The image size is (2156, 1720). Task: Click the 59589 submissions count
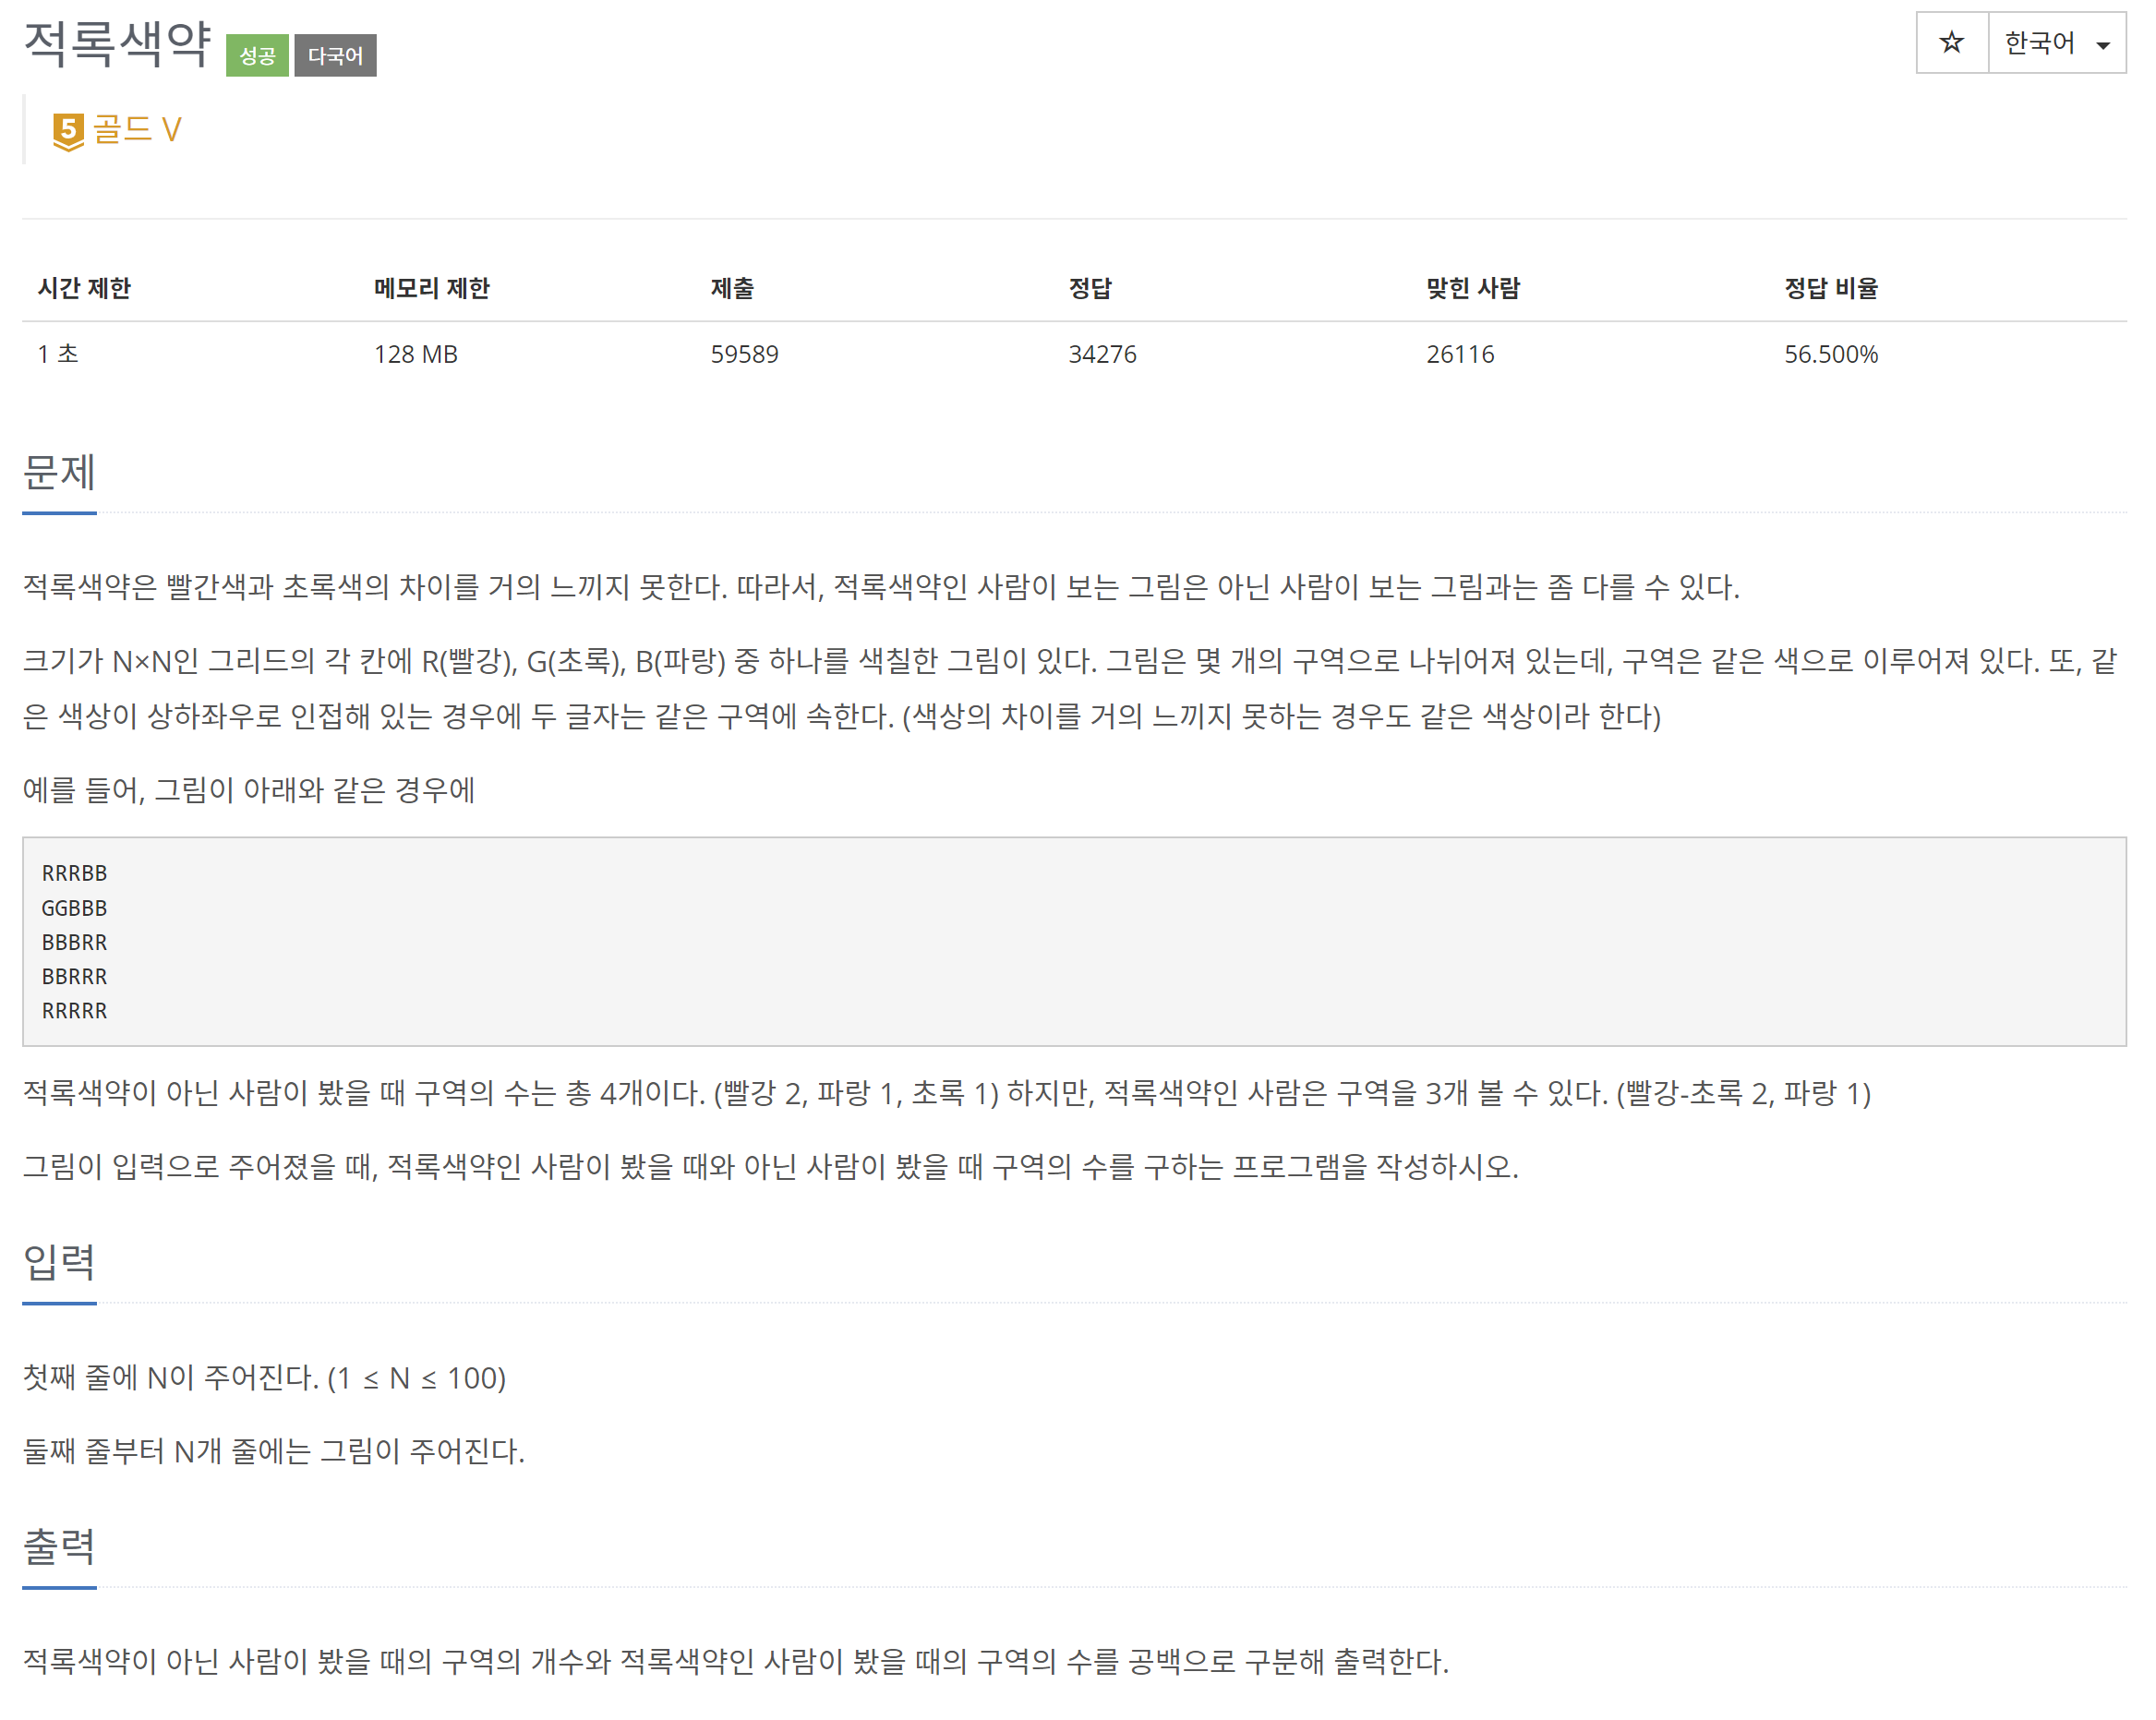[x=744, y=354]
